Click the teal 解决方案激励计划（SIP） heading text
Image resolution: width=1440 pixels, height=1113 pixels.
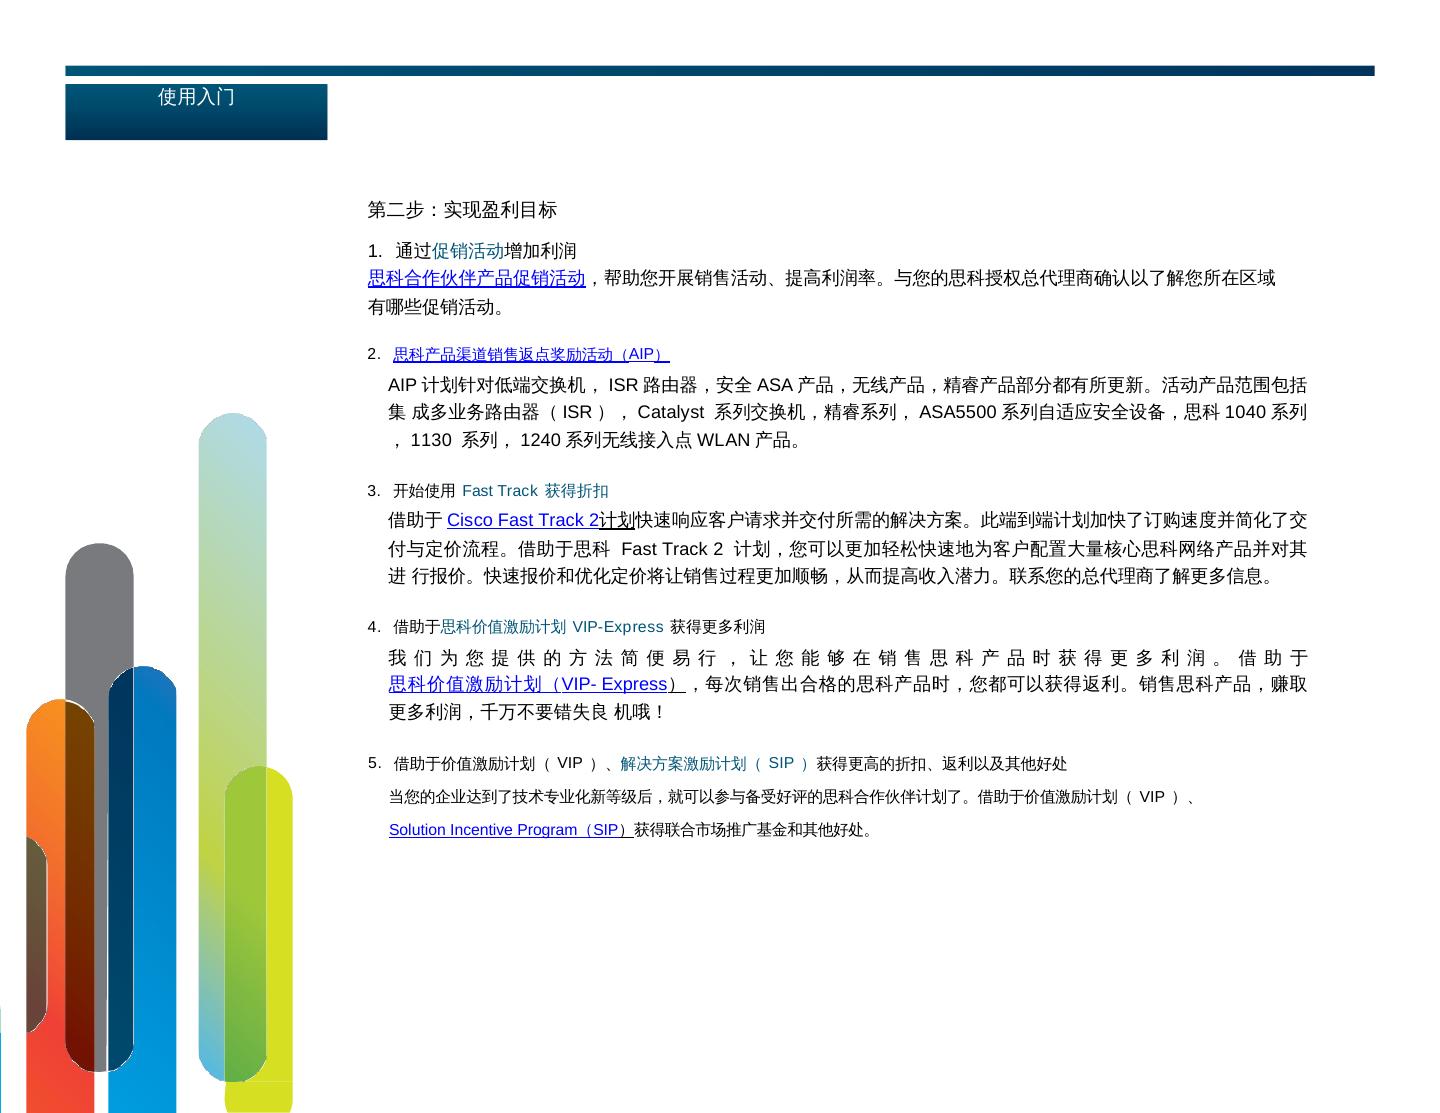715,764
